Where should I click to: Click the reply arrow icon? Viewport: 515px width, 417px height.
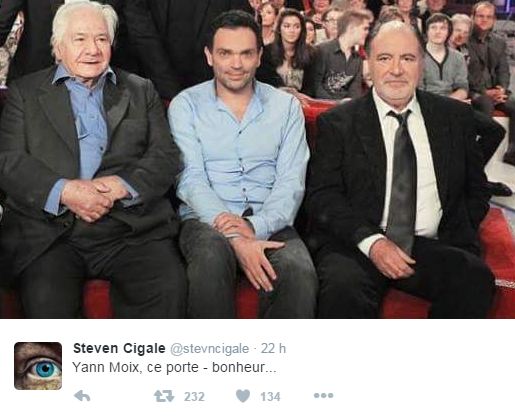click(82, 396)
